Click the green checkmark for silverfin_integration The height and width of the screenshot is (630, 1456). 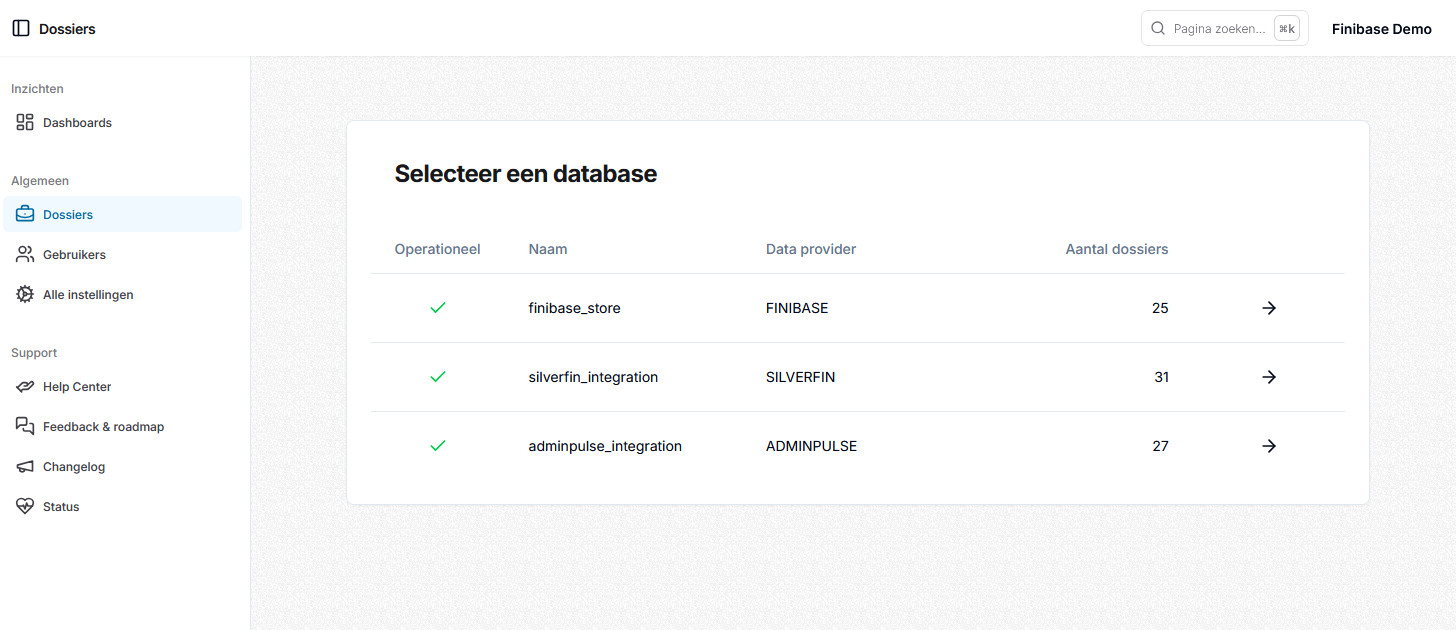click(x=437, y=377)
